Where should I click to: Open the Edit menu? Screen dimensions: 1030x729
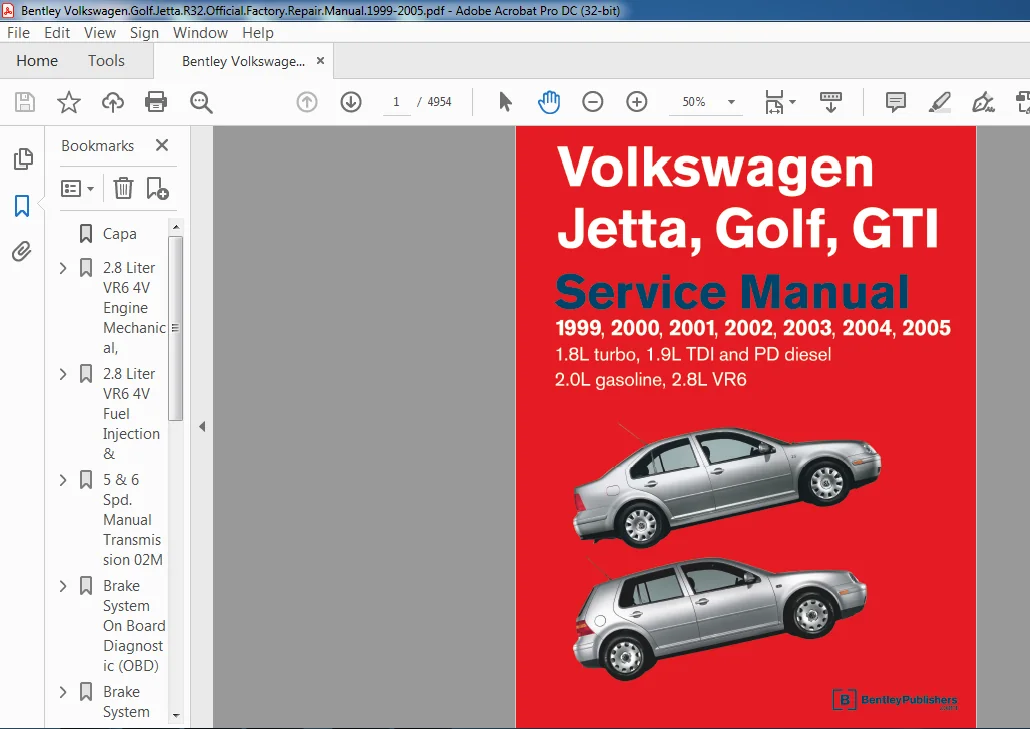point(57,33)
